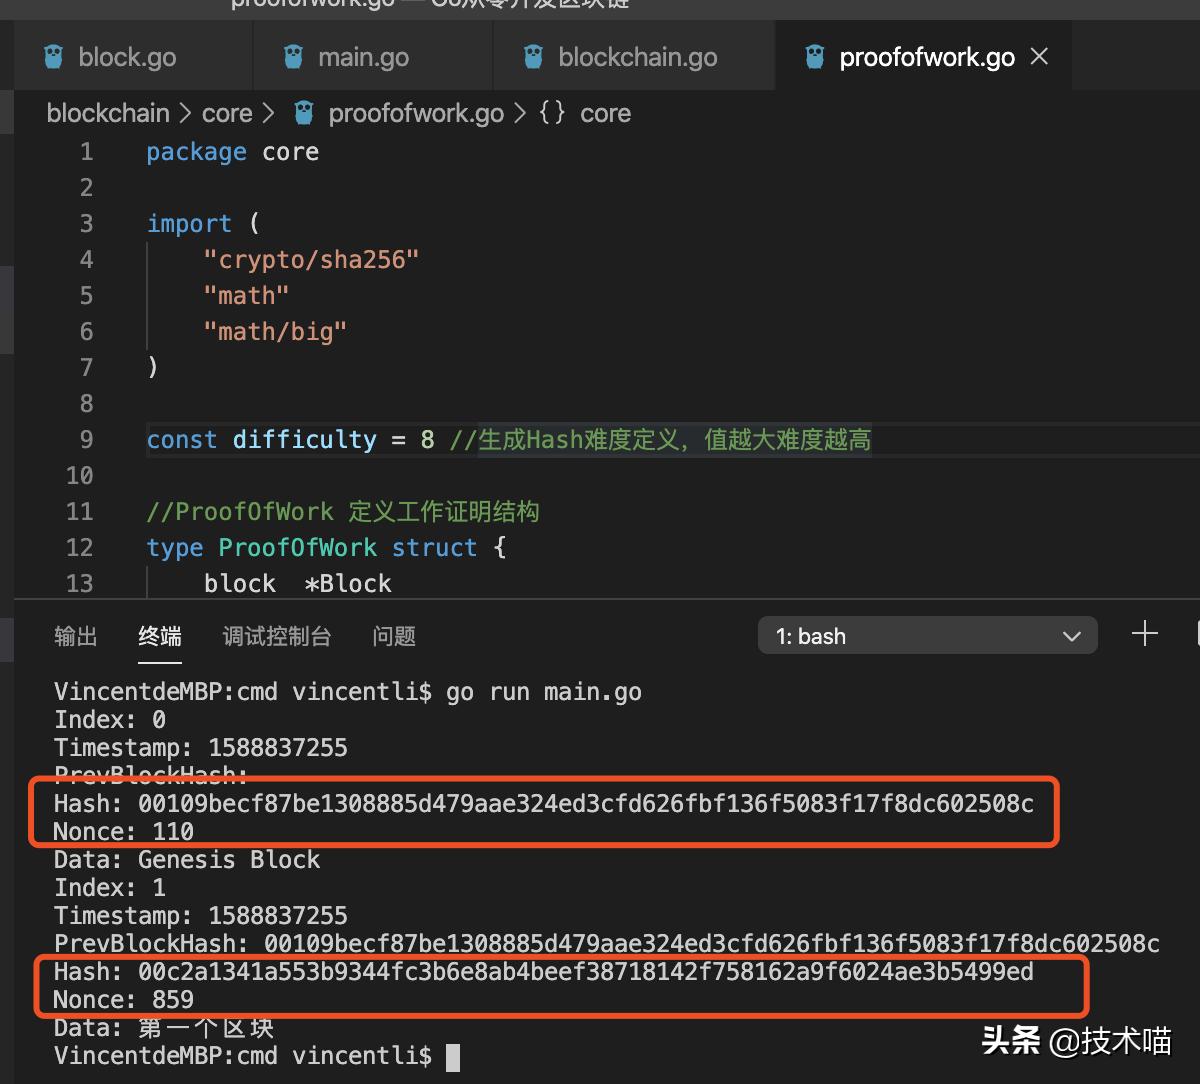Add a new terminal with plus icon

[1144, 634]
